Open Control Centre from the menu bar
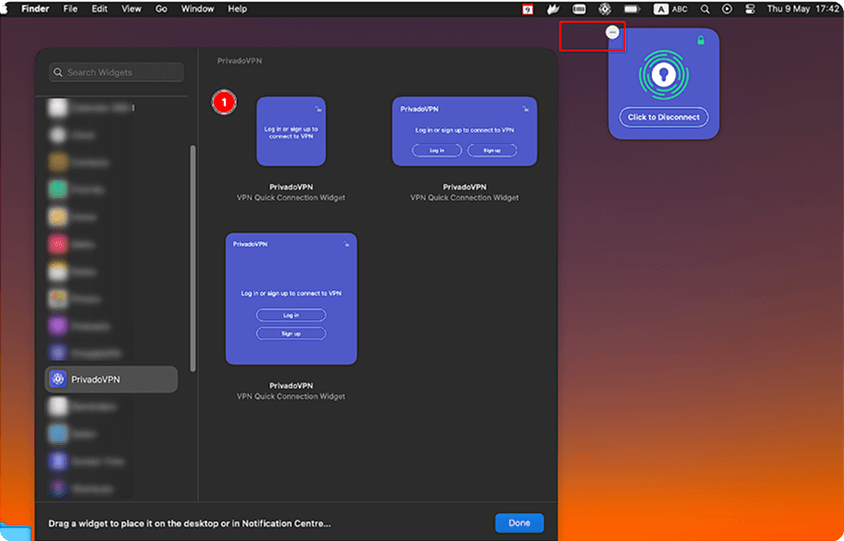This screenshot has height=541, width=844. point(750,9)
